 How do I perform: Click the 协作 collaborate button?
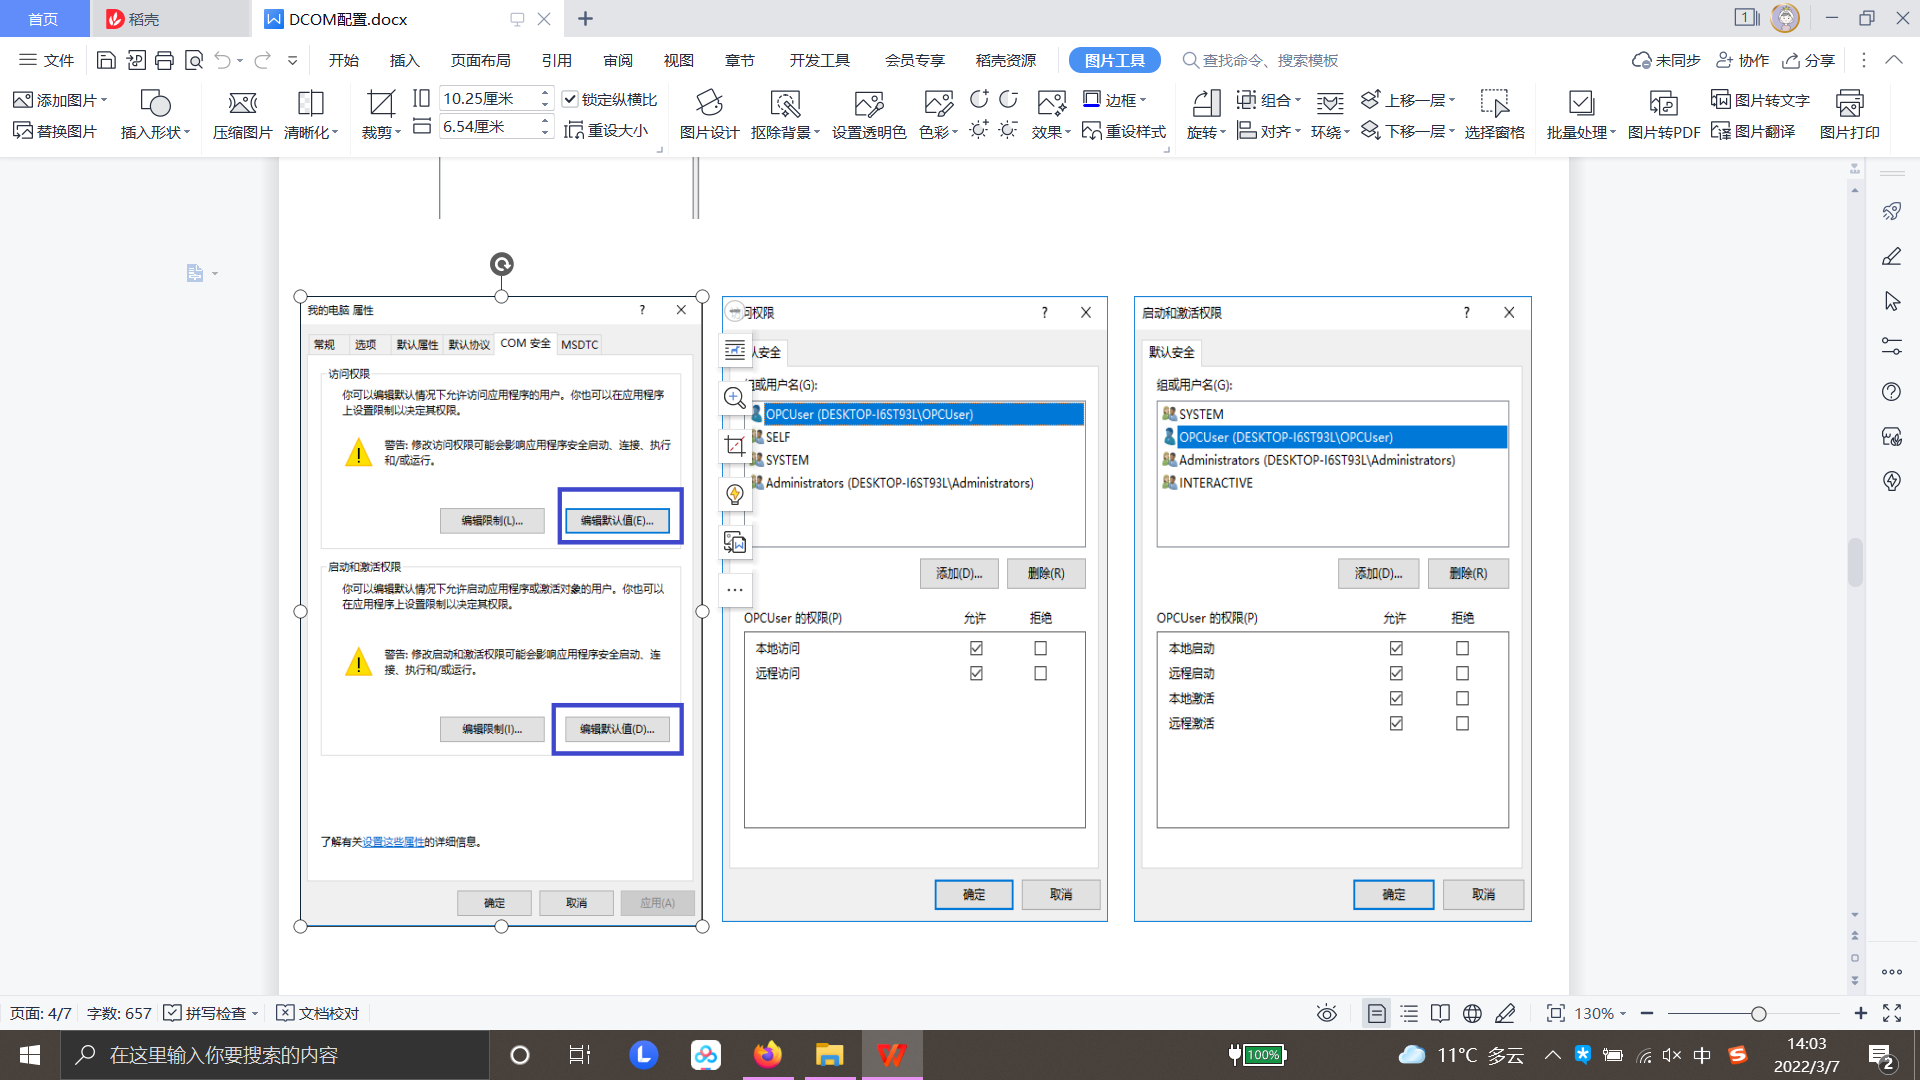(x=1742, y=60)
